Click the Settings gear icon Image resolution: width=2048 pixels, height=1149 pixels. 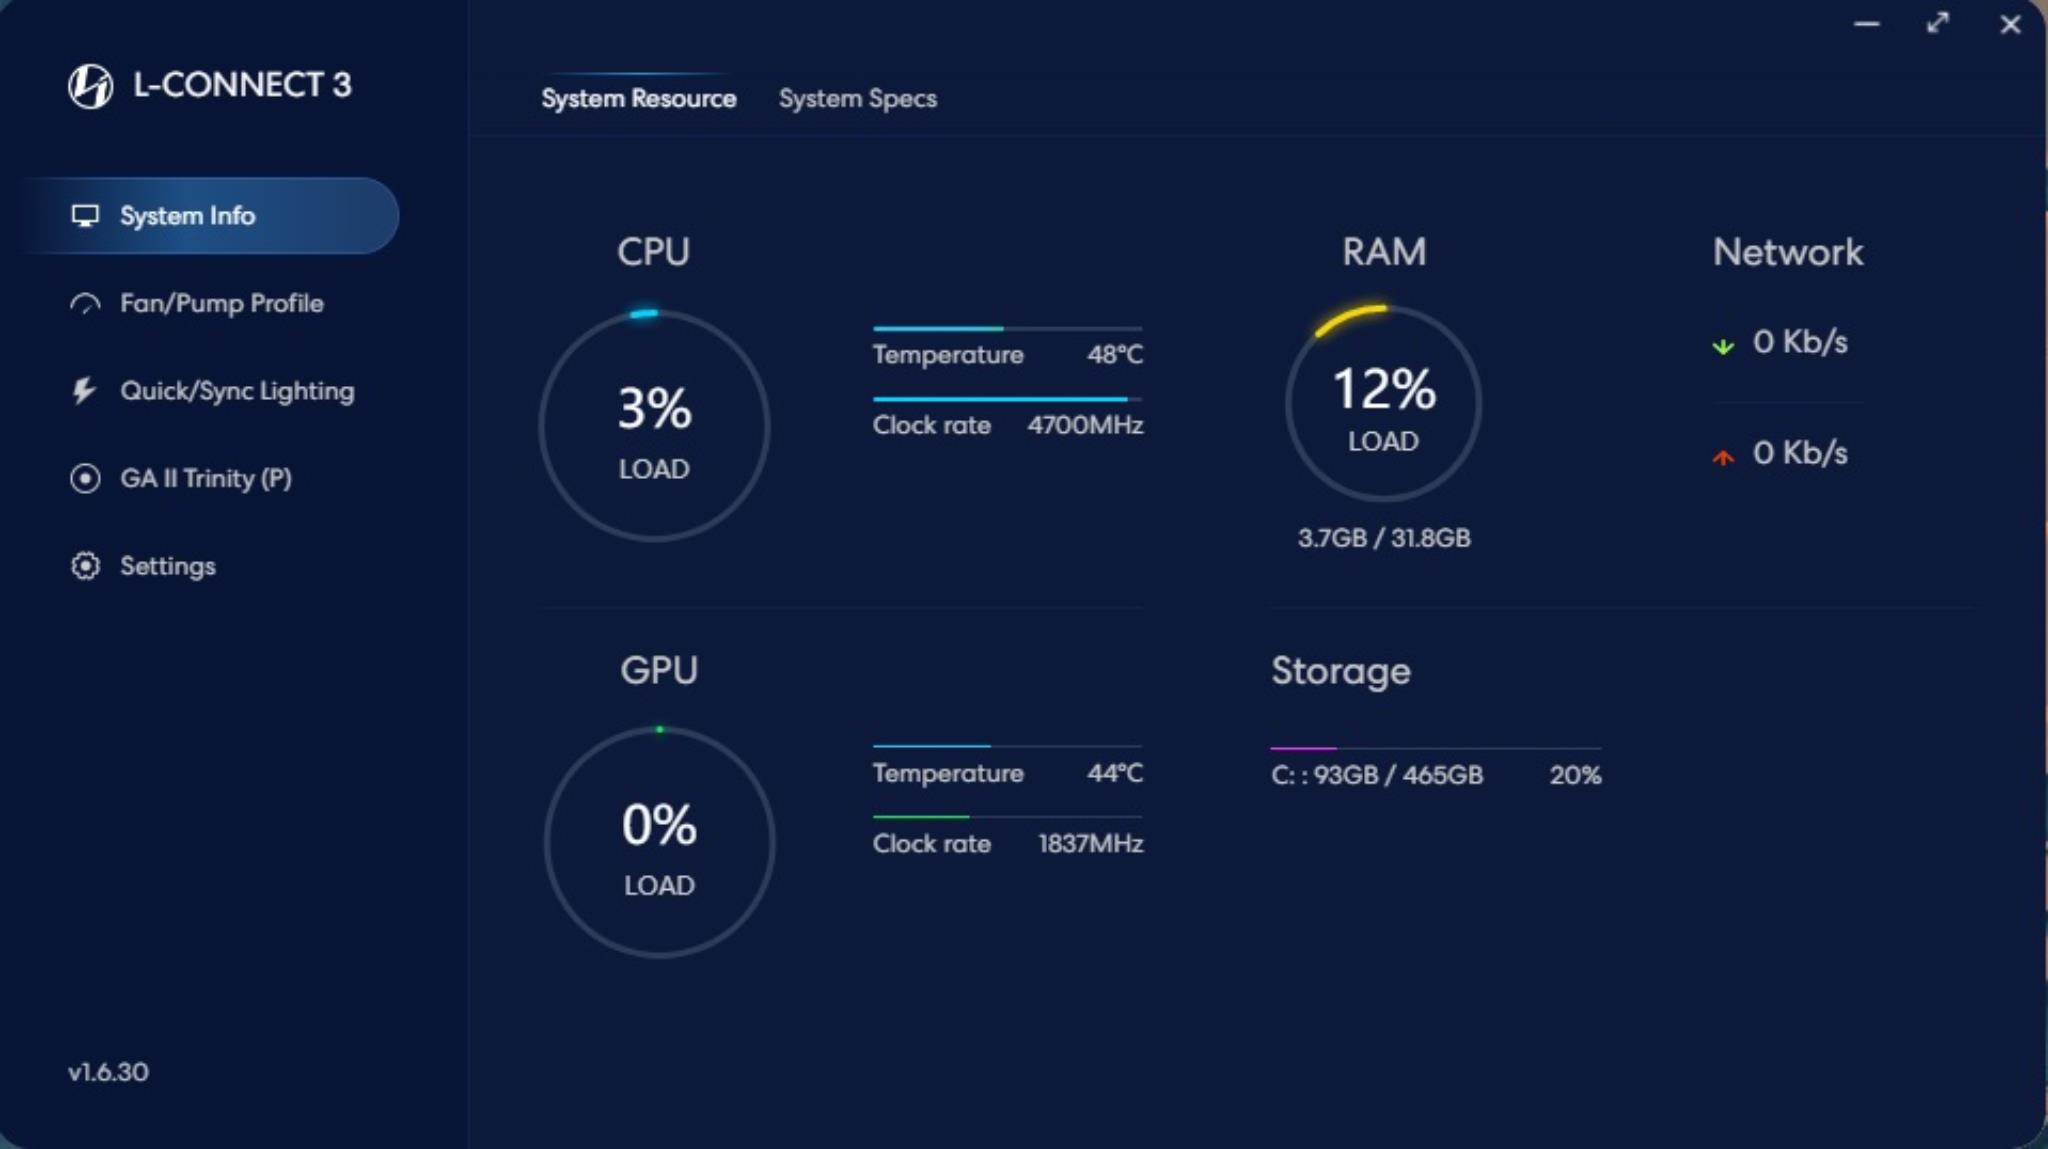[85, 566]
